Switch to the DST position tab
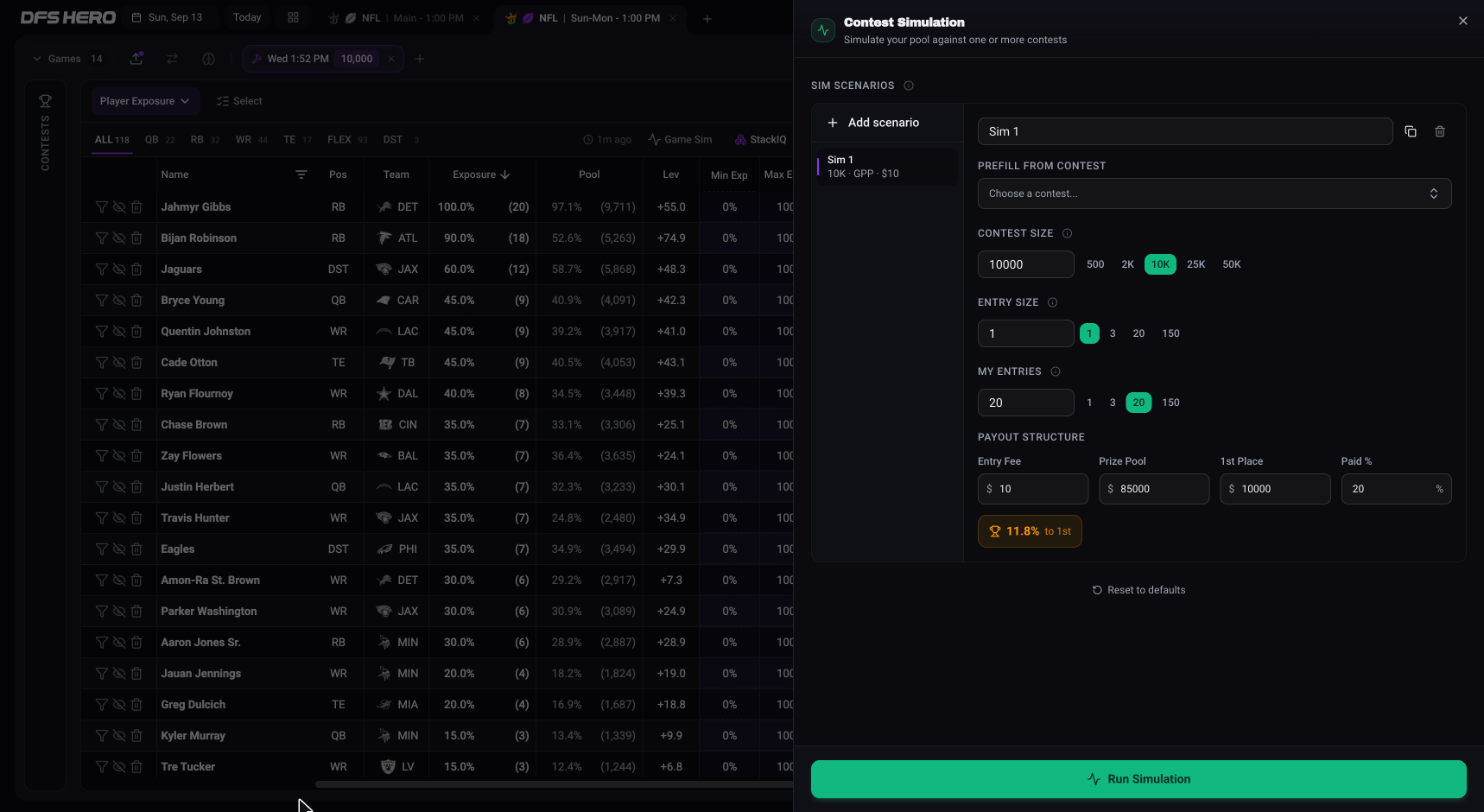 pyautogui.click(x=401, y=140)
